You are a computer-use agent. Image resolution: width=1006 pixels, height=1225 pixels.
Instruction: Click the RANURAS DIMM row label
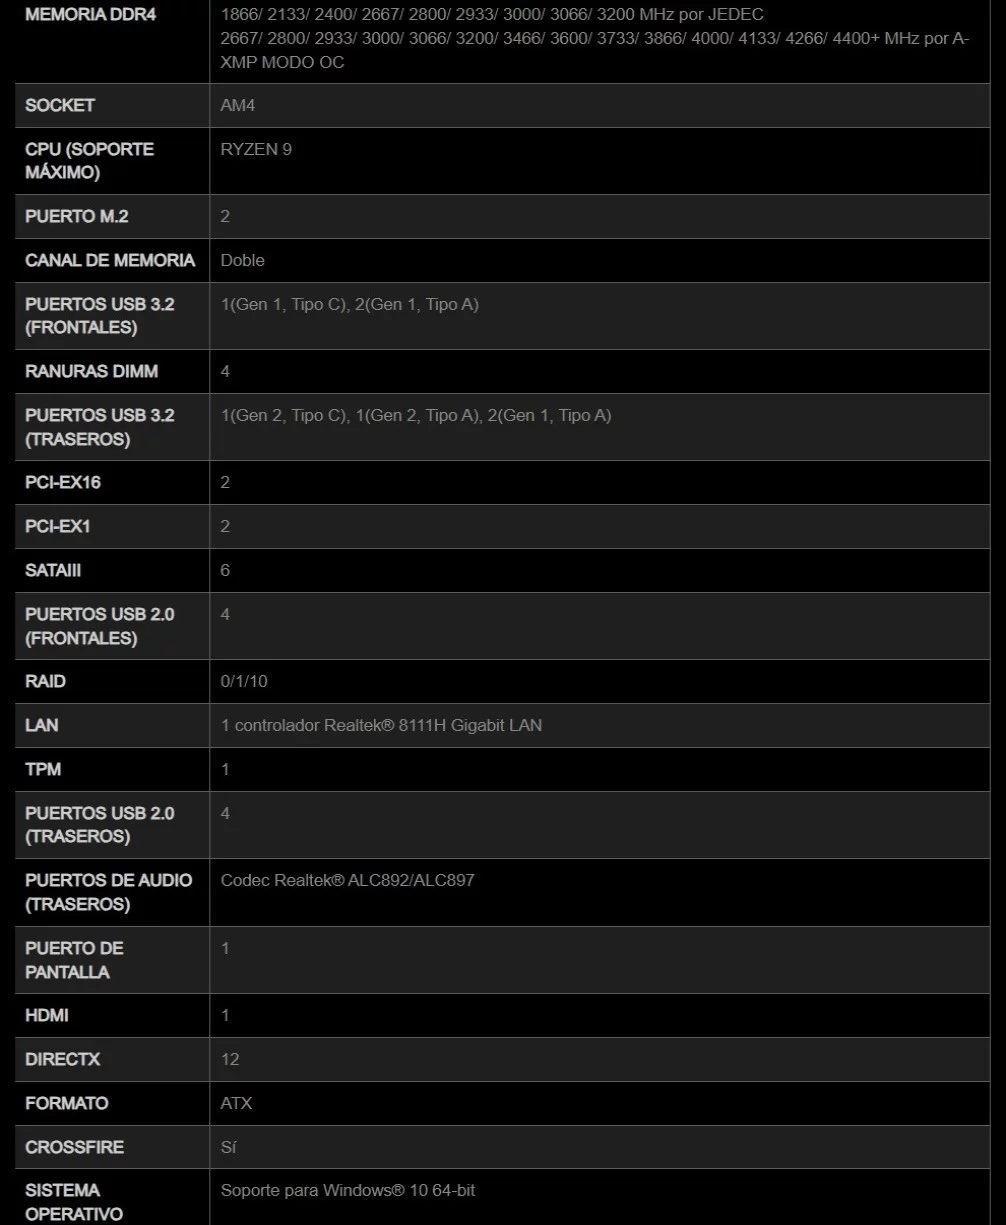91,371
